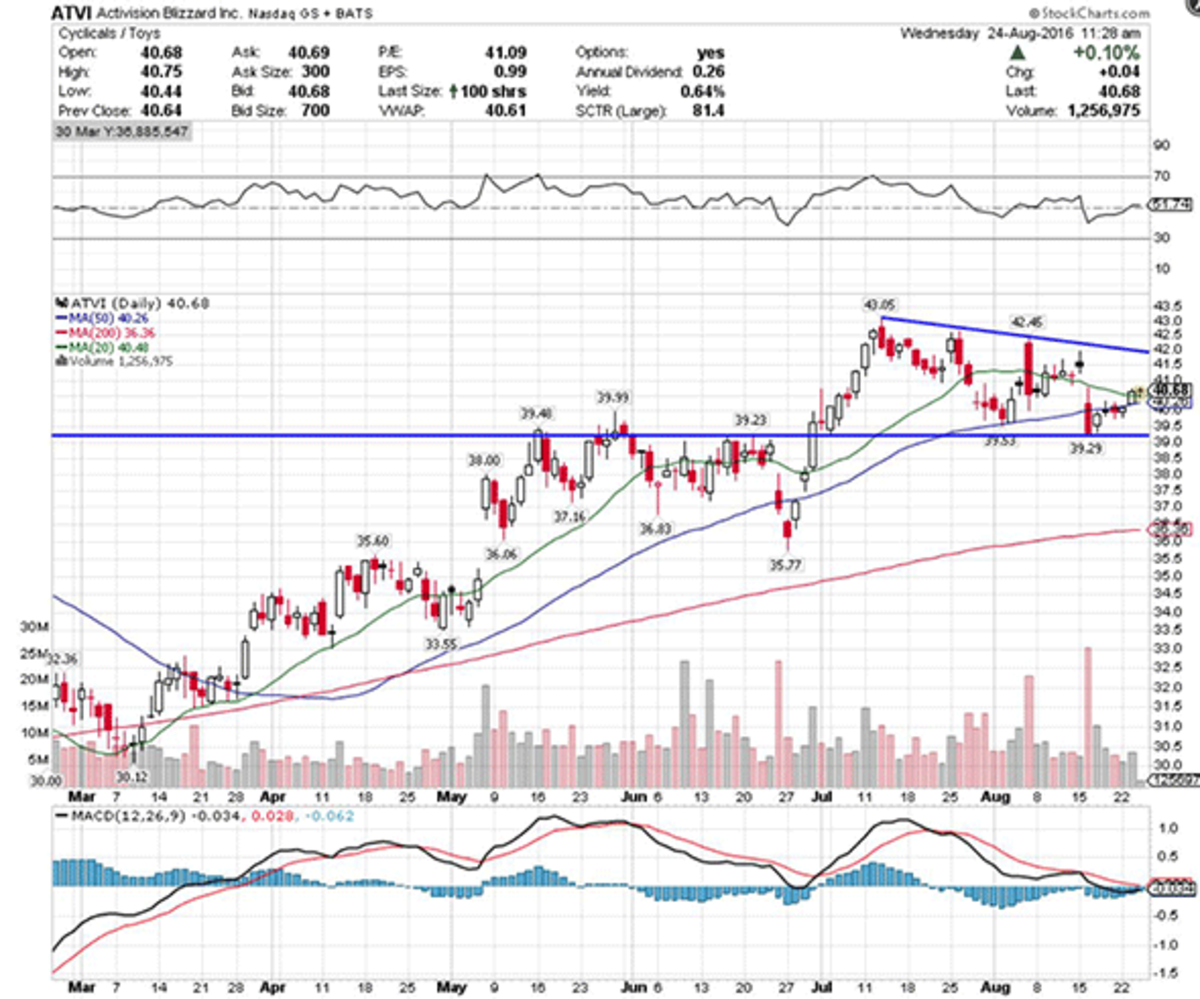Click the 39.29 low annotation
Viewport: 1200px width, 999px height.
click(x=1084, y=450)
